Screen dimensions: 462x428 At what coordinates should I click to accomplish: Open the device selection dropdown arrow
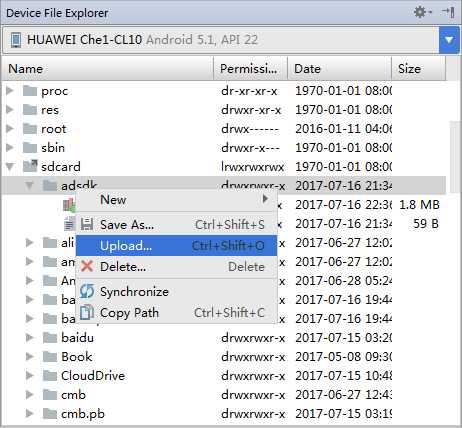tap(449, 40)
